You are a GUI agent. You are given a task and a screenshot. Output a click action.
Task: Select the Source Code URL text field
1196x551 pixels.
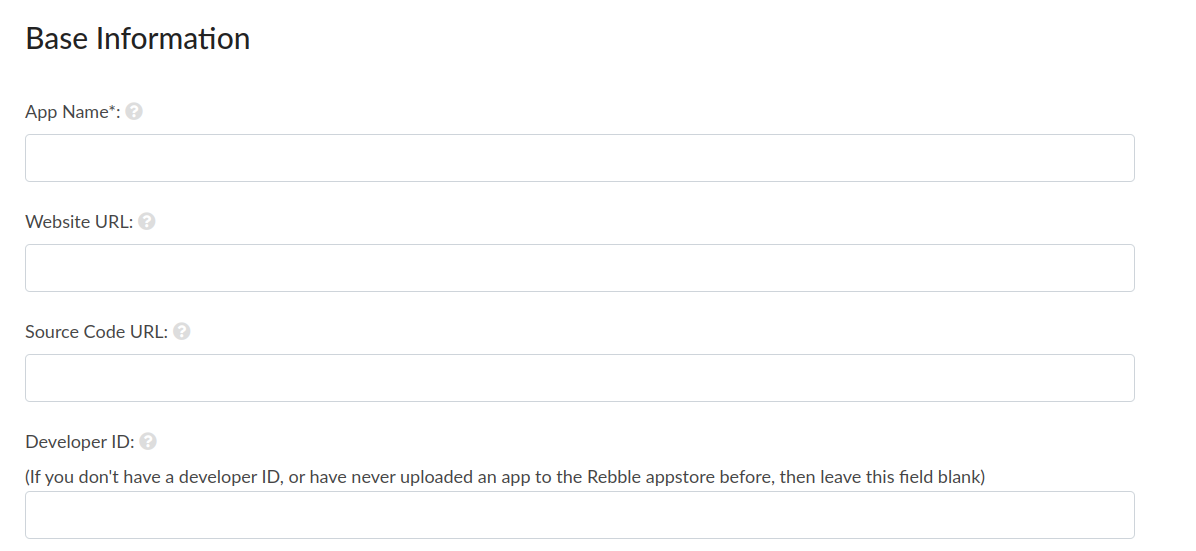[580, 378]
